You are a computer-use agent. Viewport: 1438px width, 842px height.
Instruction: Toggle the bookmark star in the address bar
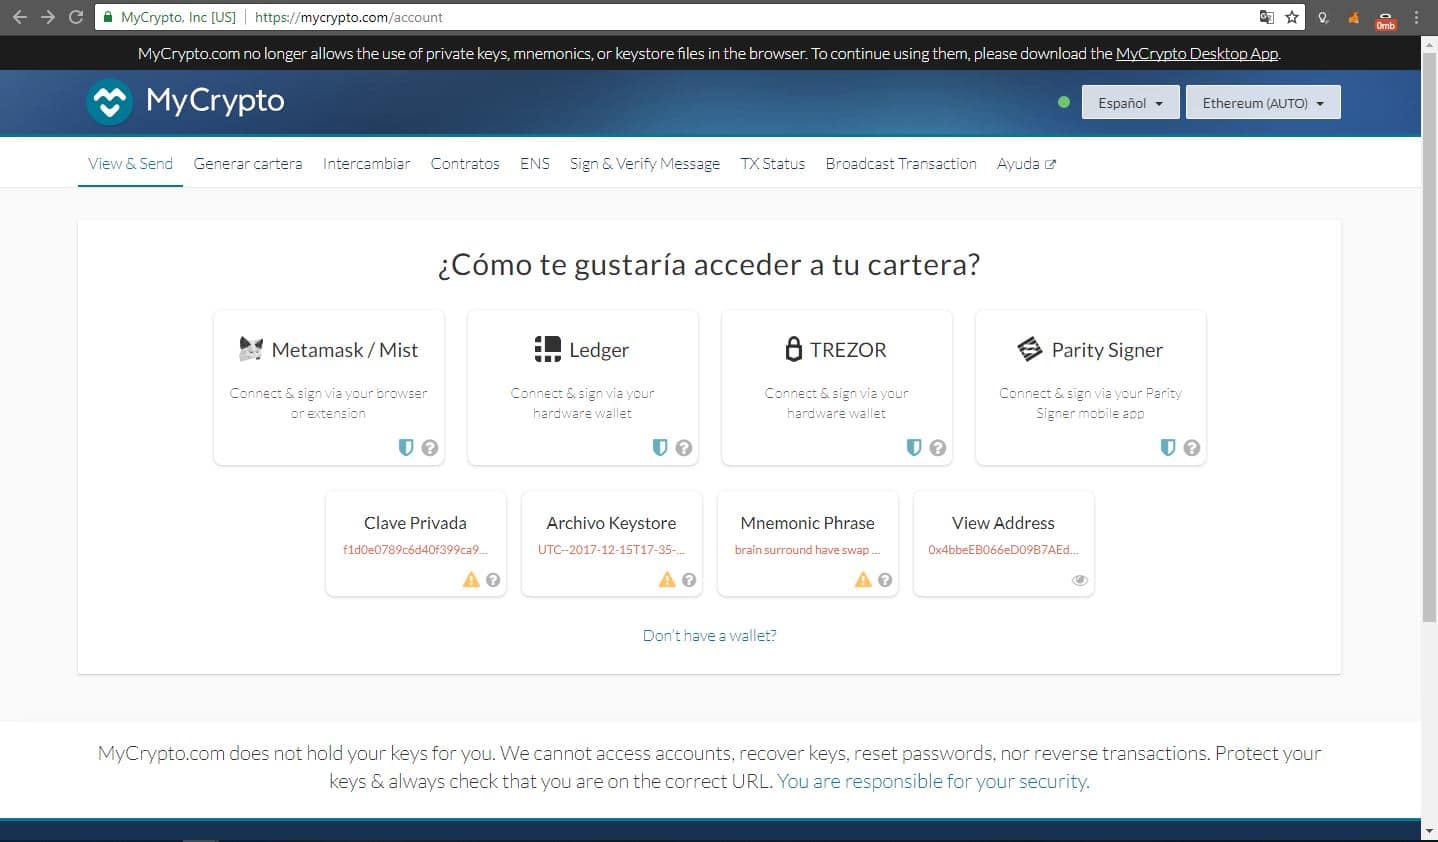click(x=1290, y=16)
